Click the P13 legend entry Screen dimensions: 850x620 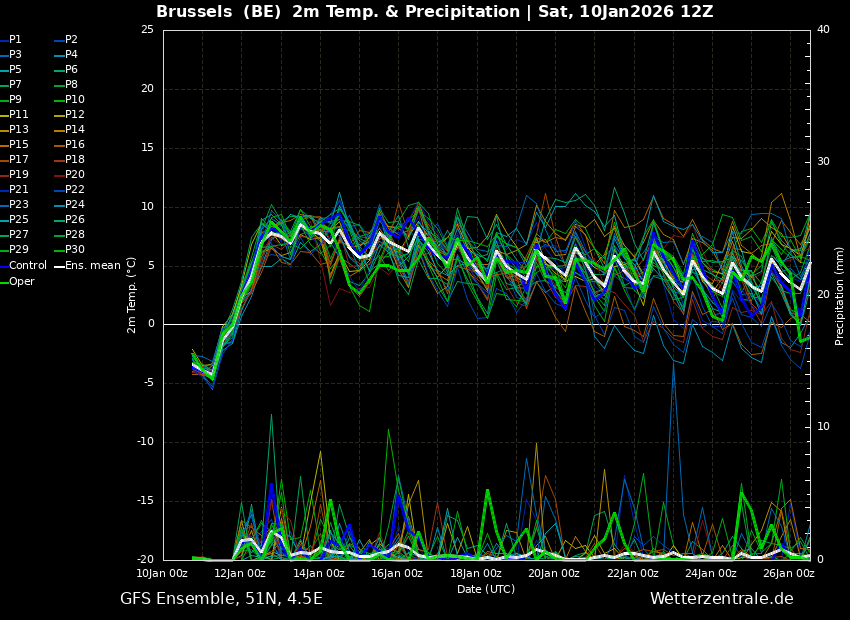click(x=18, y=130)
